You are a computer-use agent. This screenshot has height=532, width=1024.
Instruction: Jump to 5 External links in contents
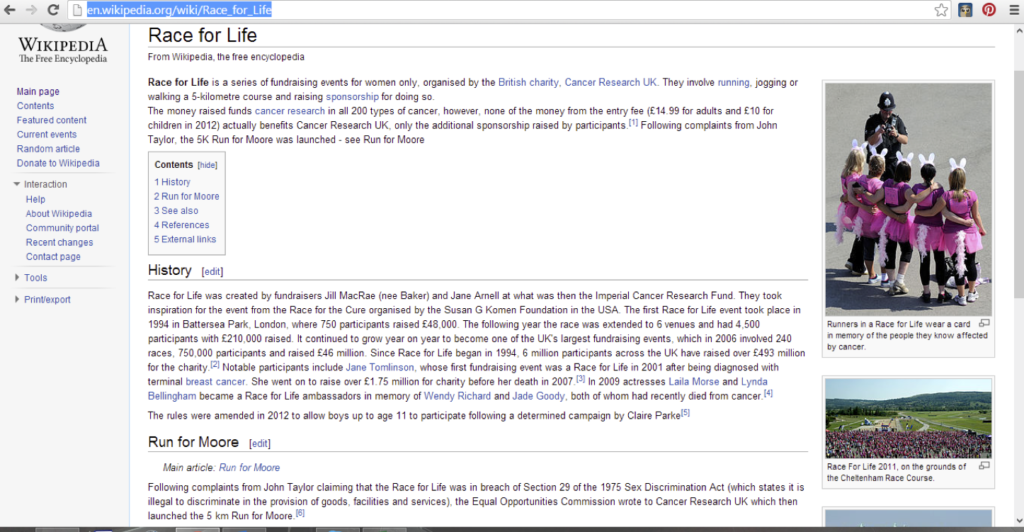(185, 240)
